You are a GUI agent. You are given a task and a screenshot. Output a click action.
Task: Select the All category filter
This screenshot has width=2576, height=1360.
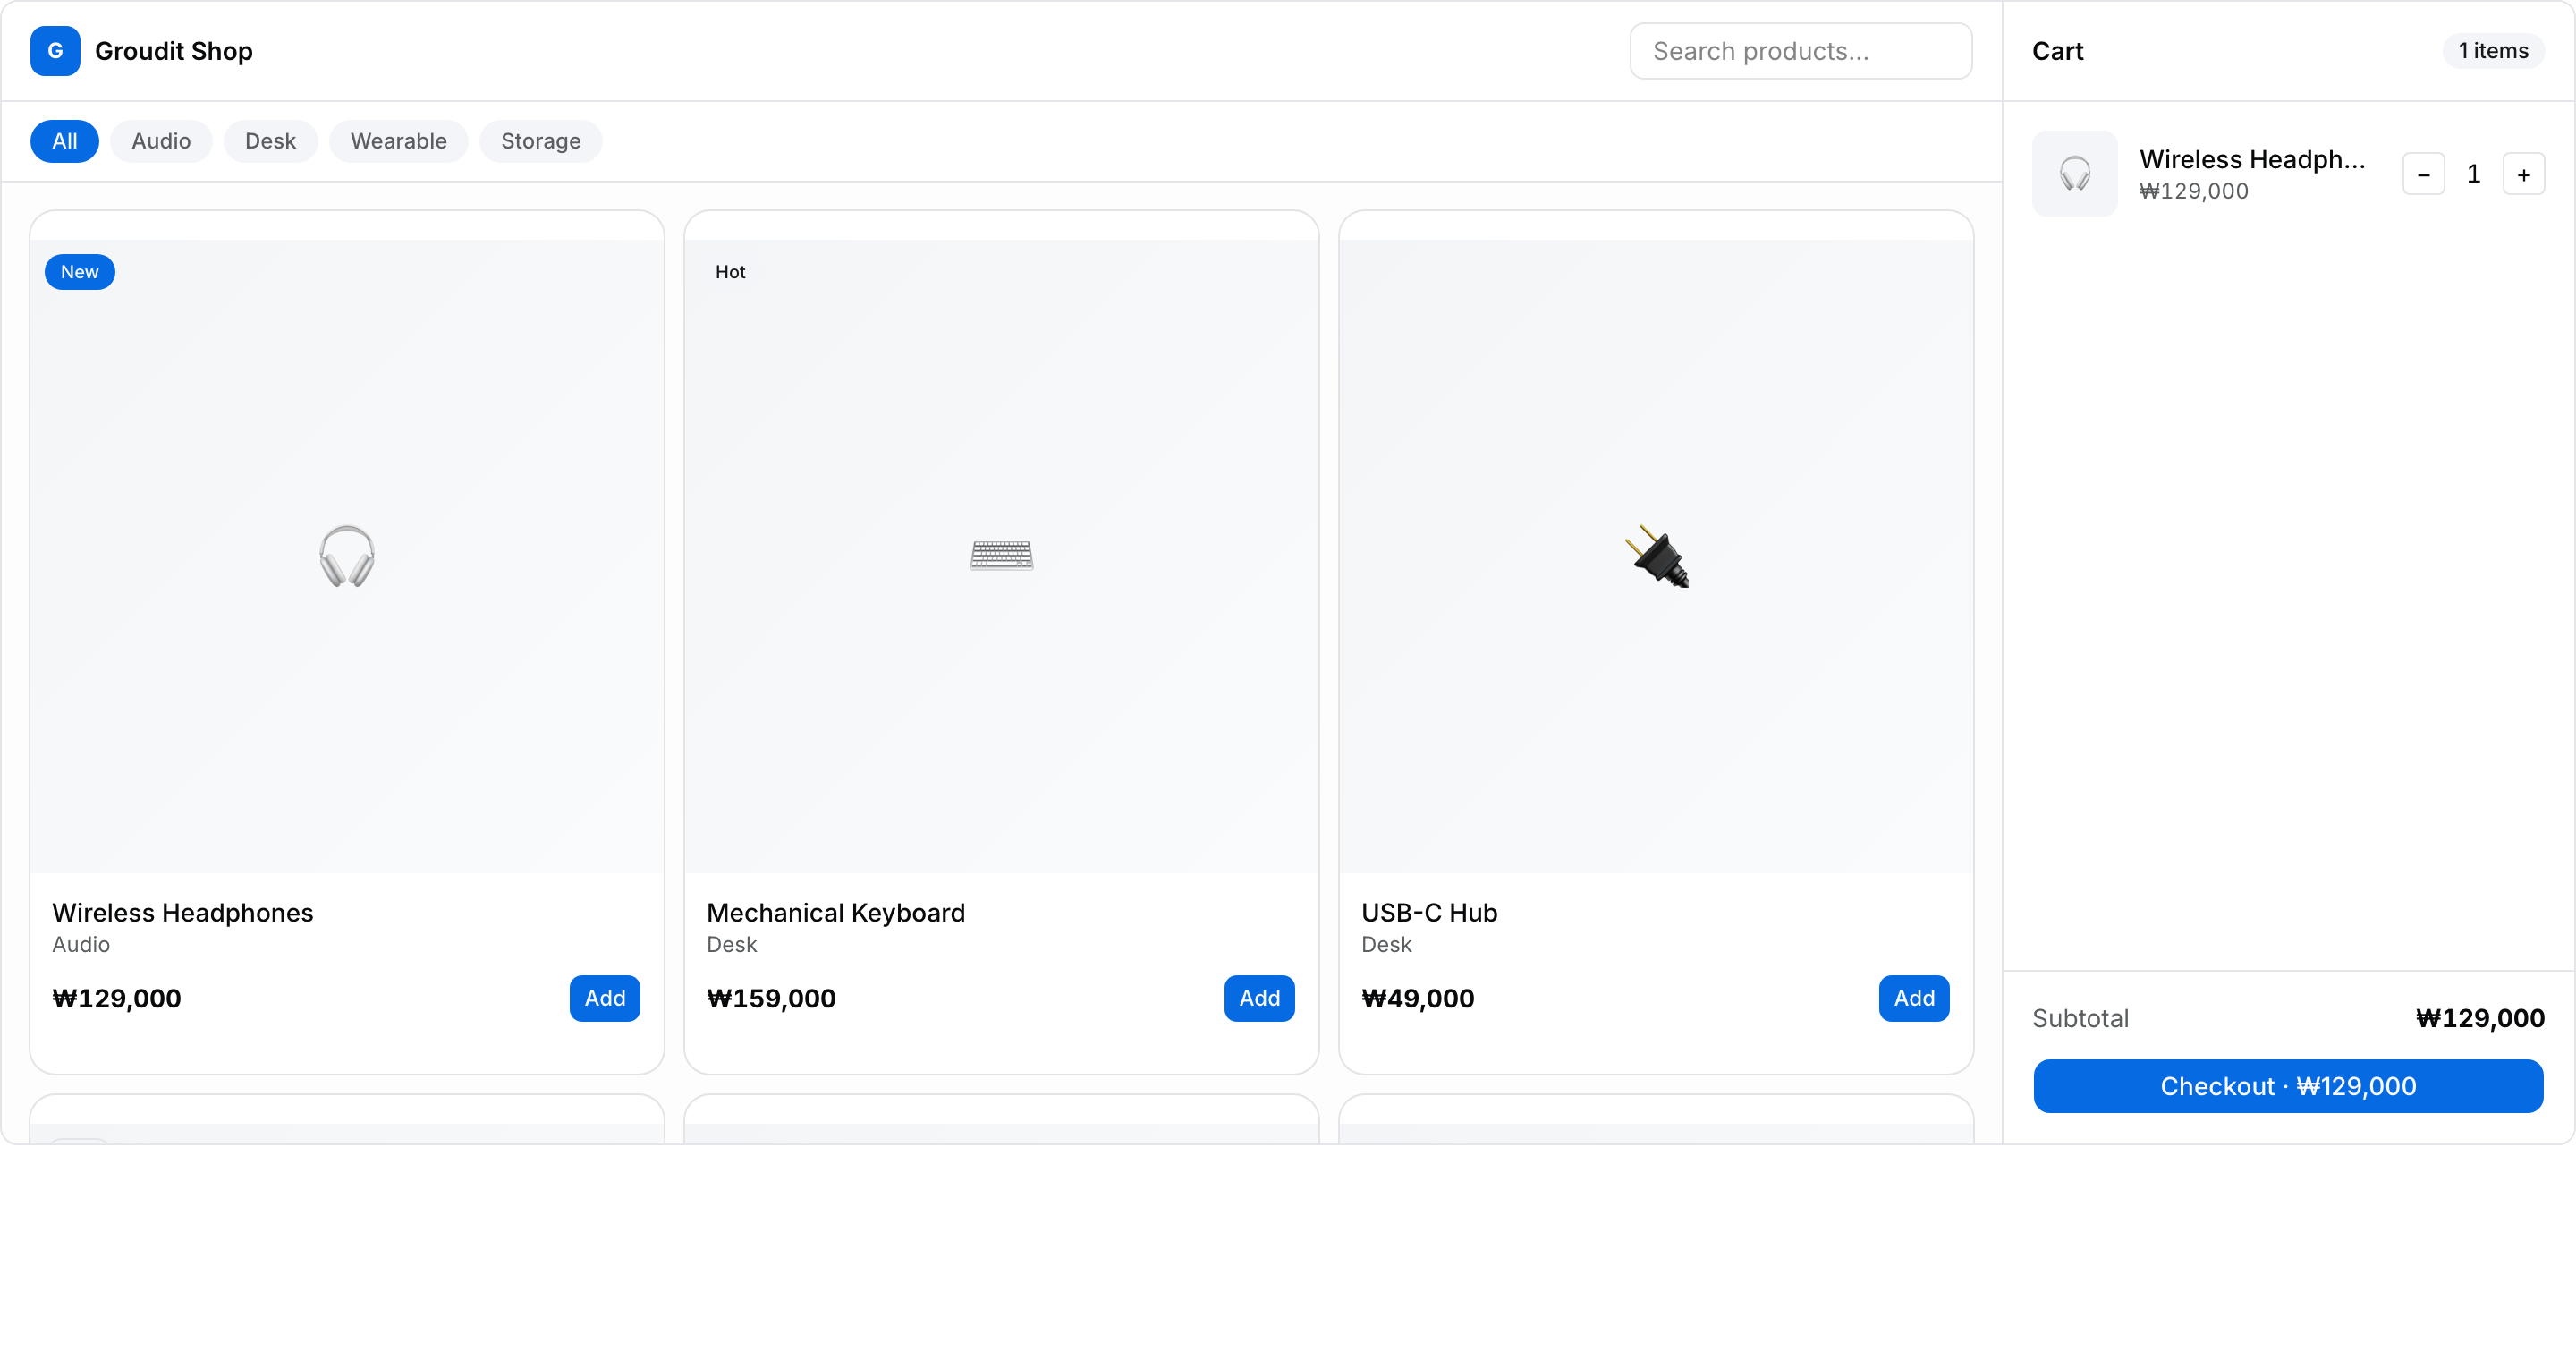click(x=65, y=141)
